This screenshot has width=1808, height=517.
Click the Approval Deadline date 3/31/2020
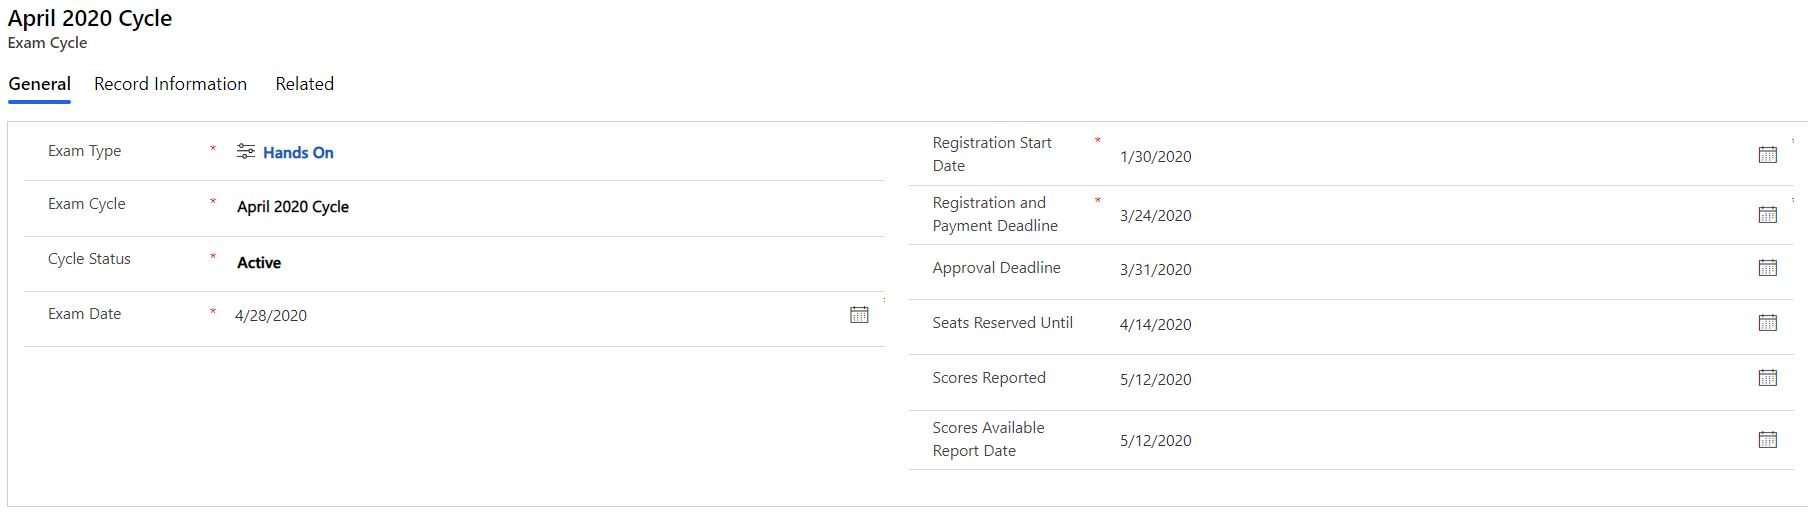pos(1155,270)
